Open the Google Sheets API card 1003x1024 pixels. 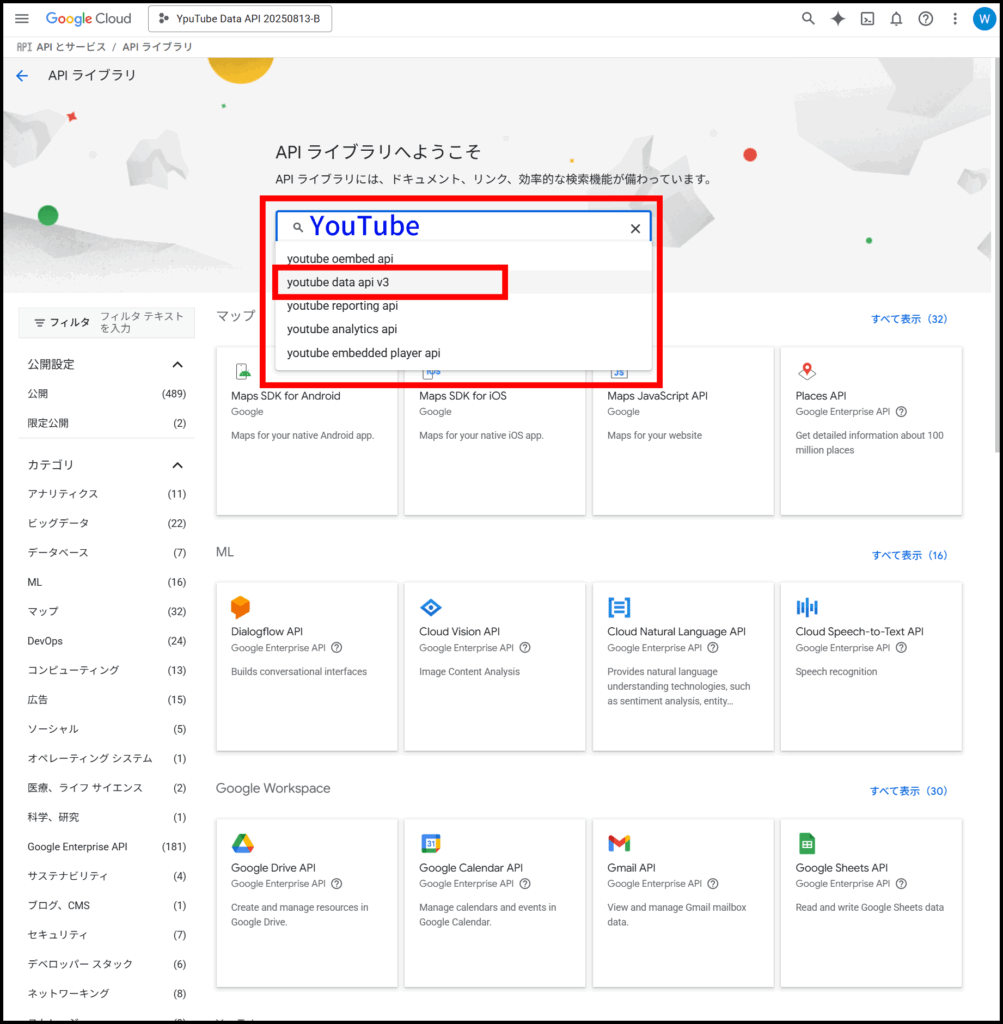click(x=871, y=903)
